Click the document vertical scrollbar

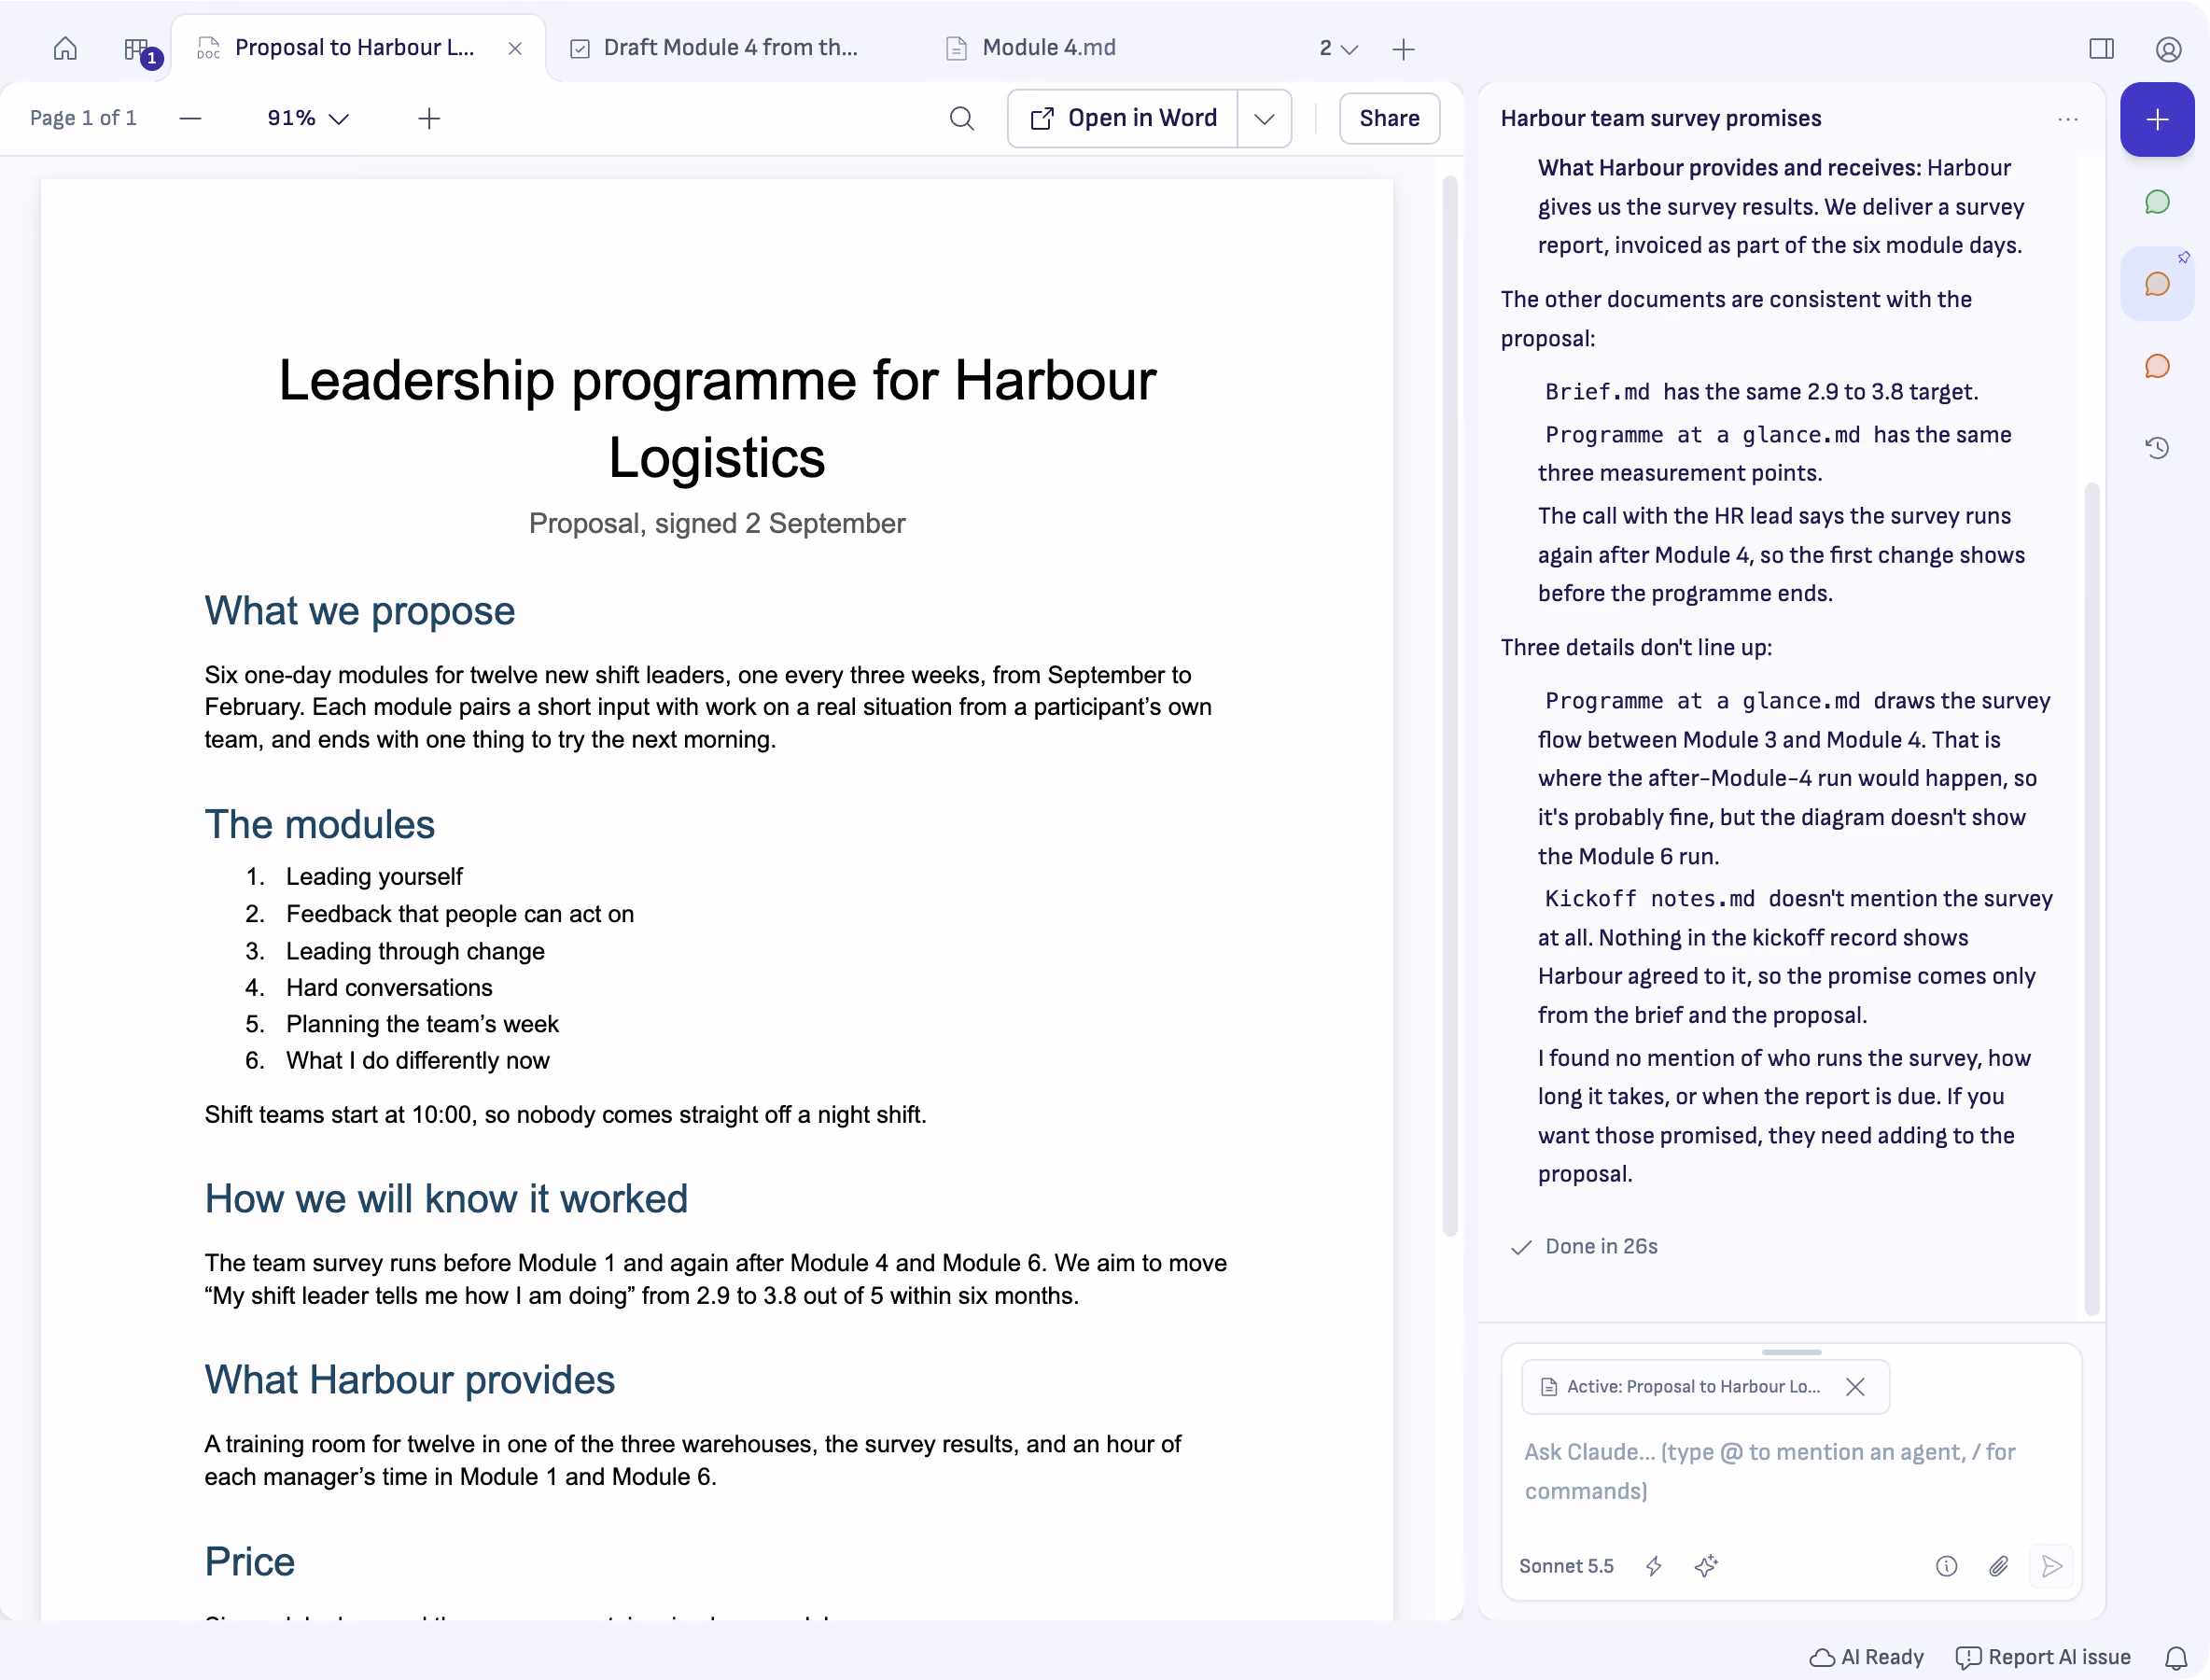click(1449, 705)
